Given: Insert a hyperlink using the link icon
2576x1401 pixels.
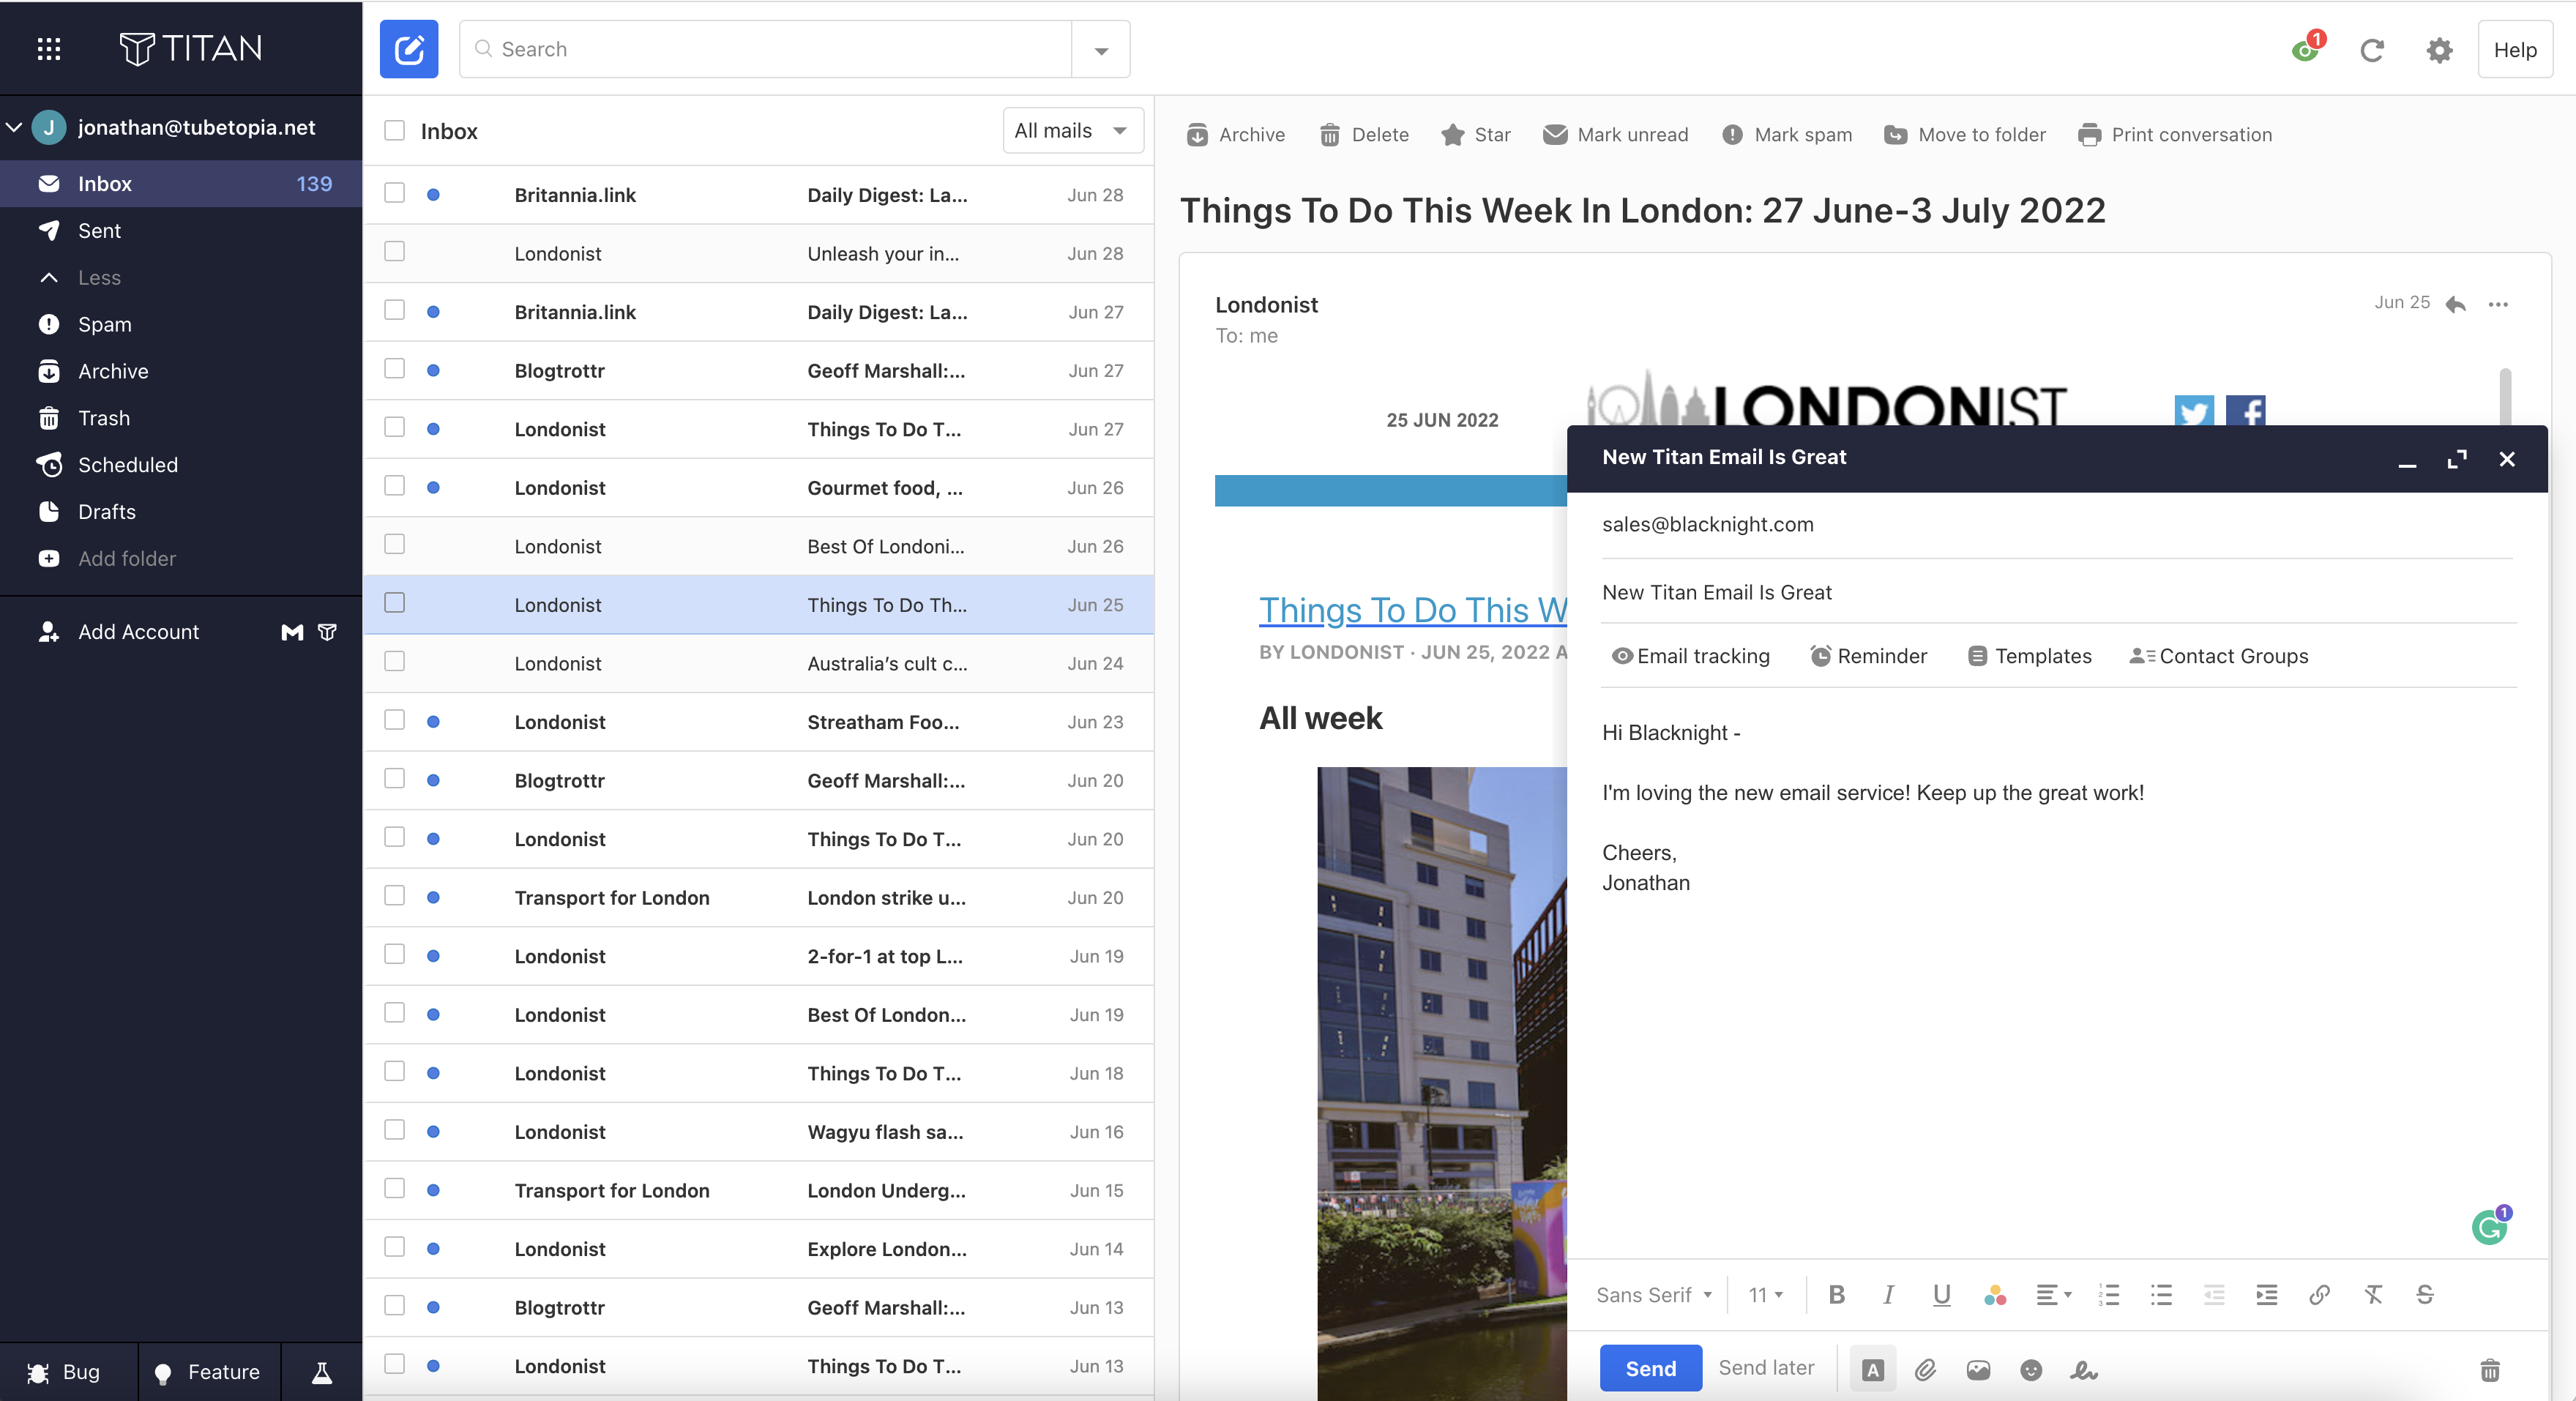Looking at the screenshot, I should pos(2320,1295).
